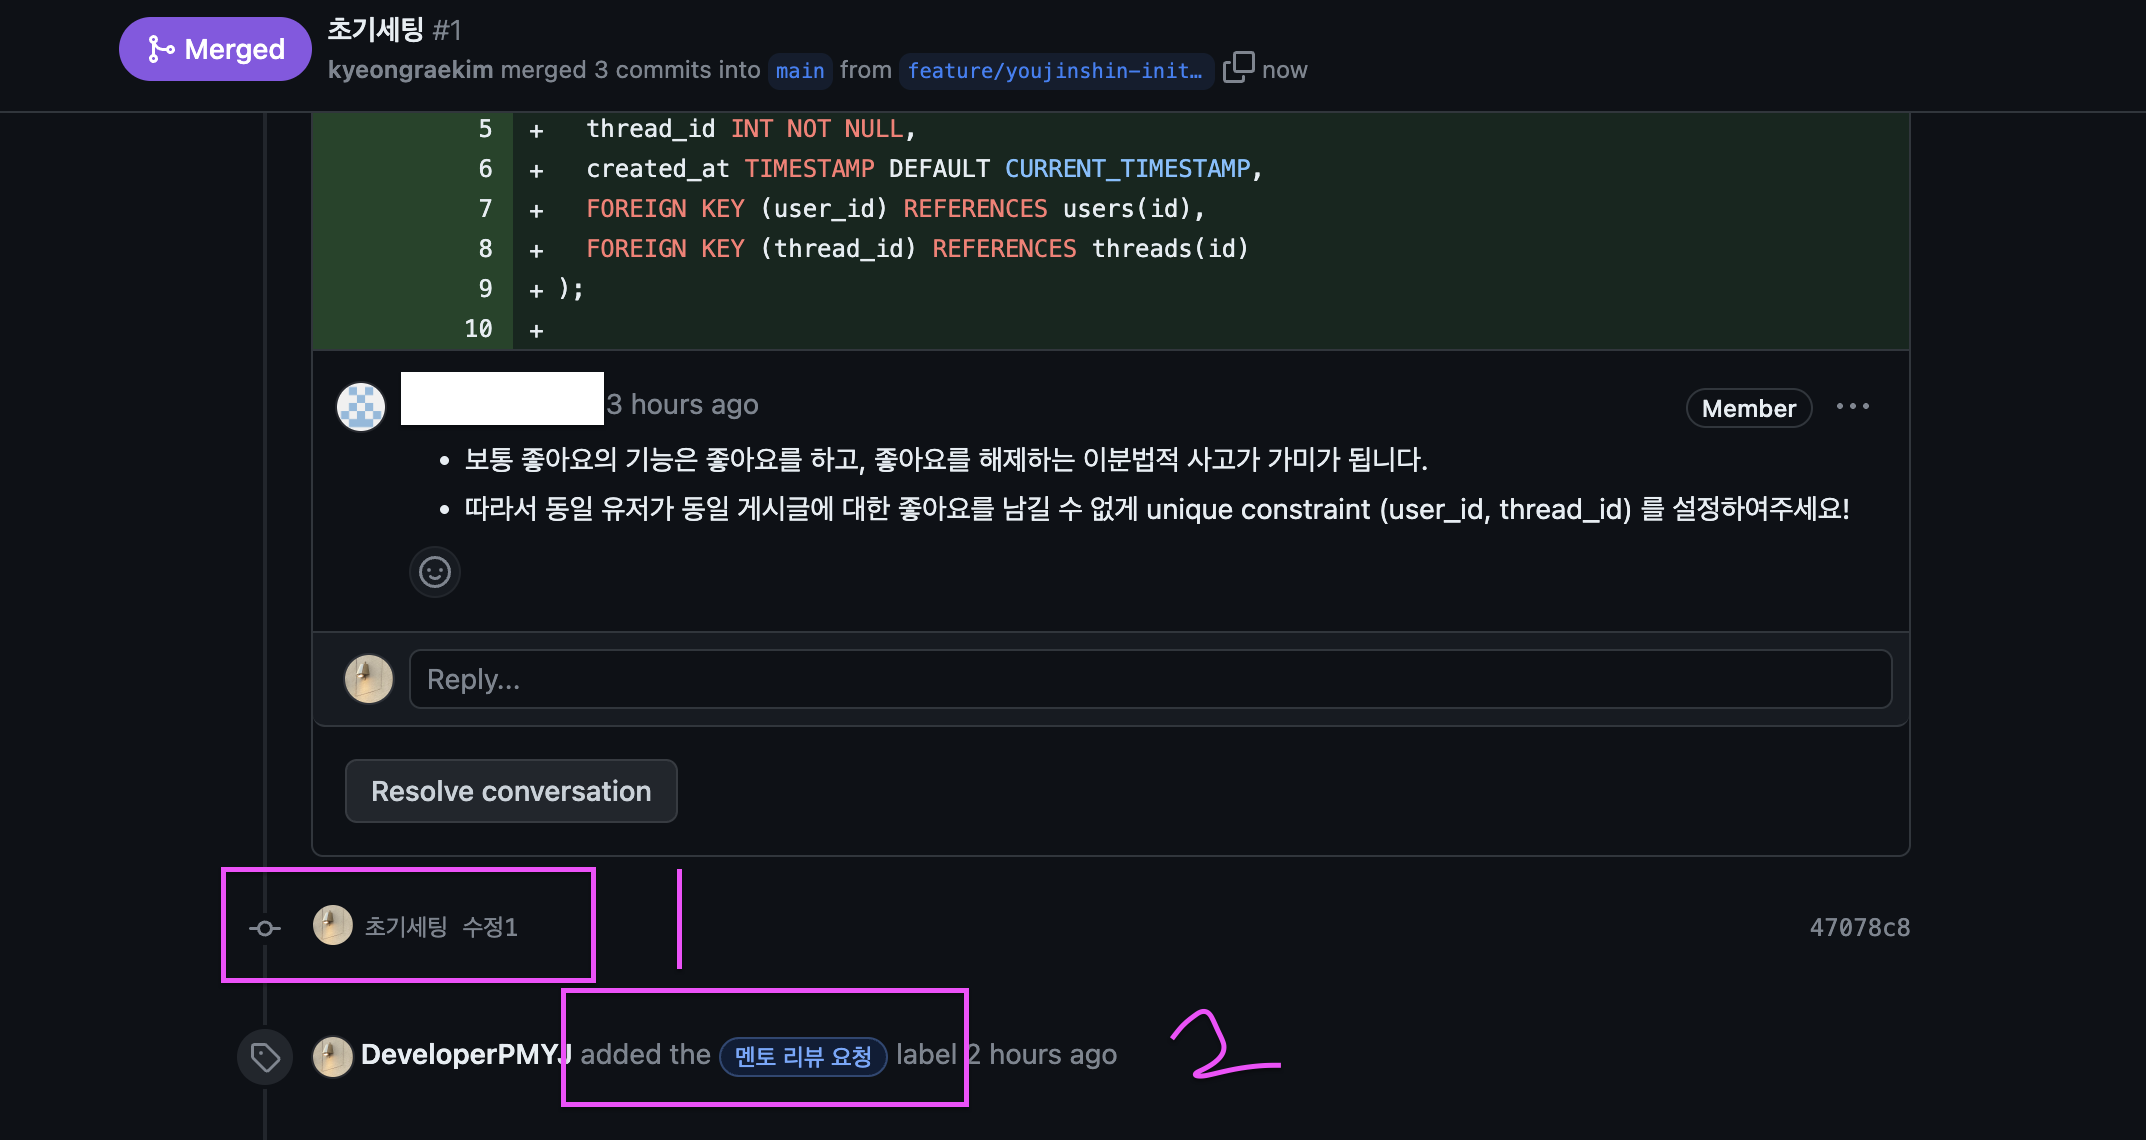Click the commit node icon on the timeline
The image size is (2146, 1140).
pyautogui.click(x=264, y=928)
